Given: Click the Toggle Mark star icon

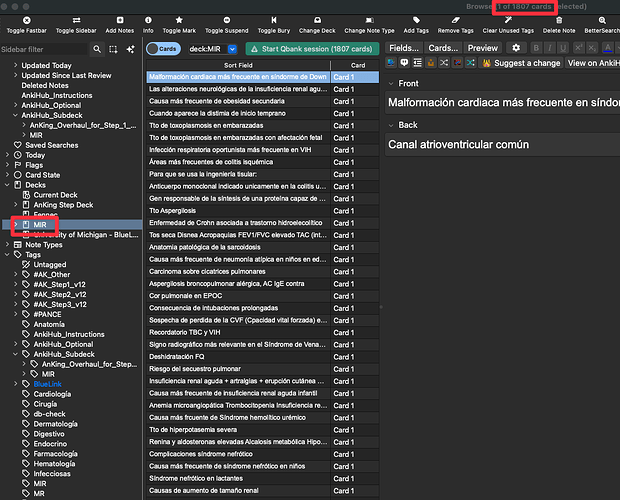Looking at the screenshot, I should tap(179, 20).
